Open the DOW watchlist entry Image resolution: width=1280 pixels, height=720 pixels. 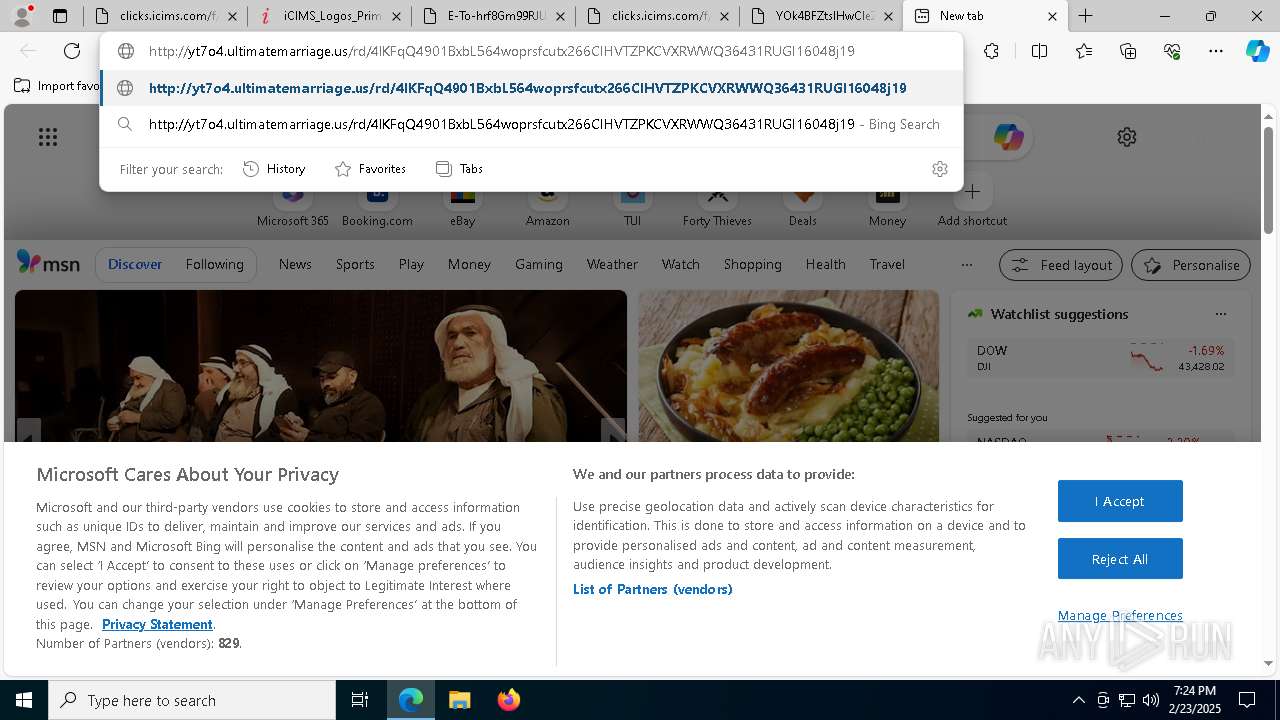[1100, 358]
